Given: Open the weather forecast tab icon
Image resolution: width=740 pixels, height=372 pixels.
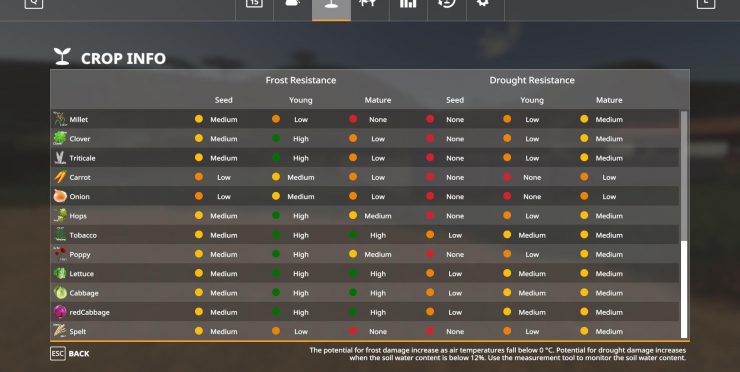Looking at the screenshot, I should pyautogui.click(x=293, y=3).
